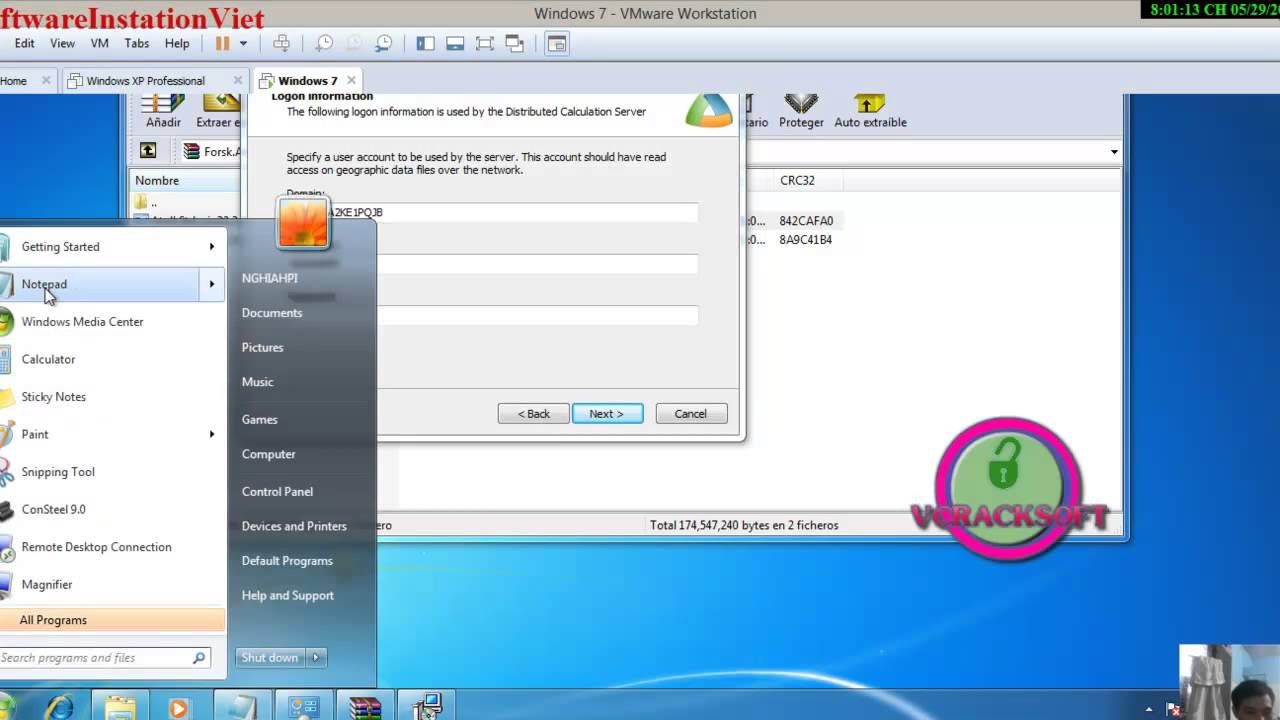Open the VMware Help menu
Image resolution: width=1280 pixels, height=720 pixels.
click(177, 43)
